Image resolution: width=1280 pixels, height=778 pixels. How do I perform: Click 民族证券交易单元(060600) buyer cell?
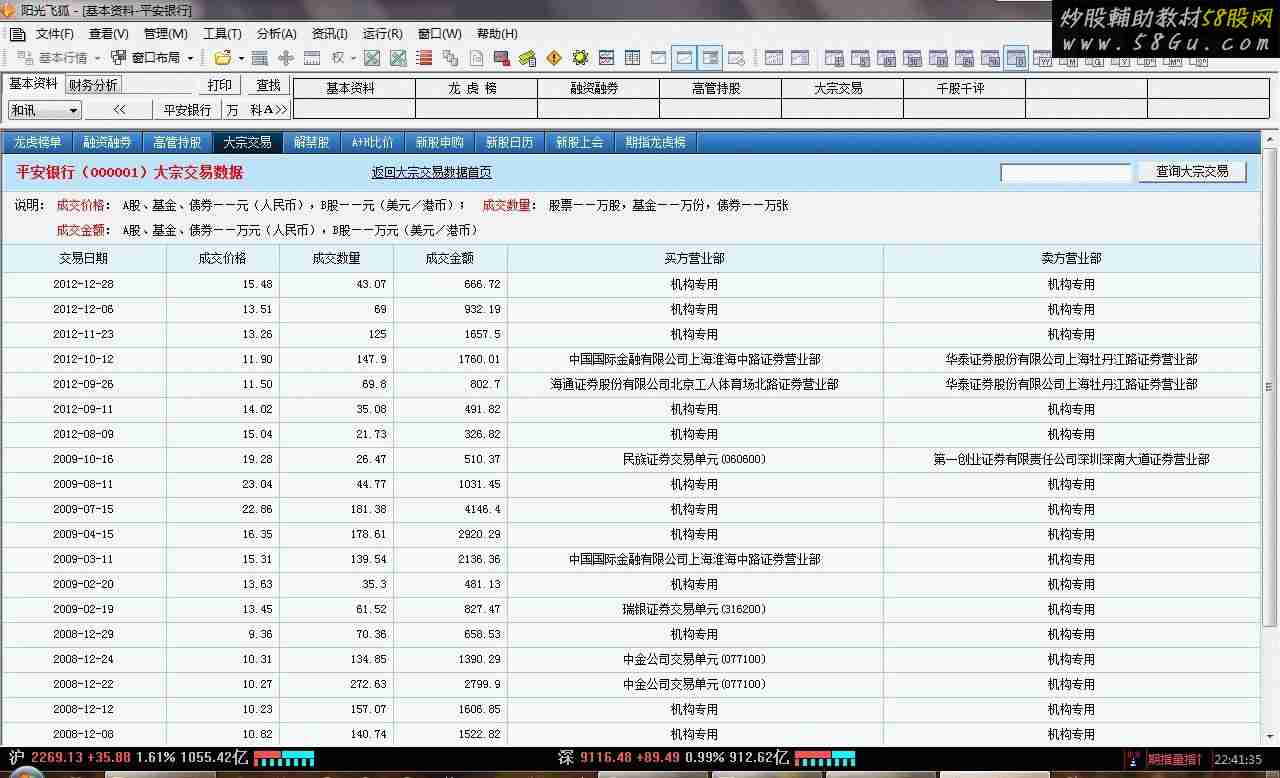(695, 459)
